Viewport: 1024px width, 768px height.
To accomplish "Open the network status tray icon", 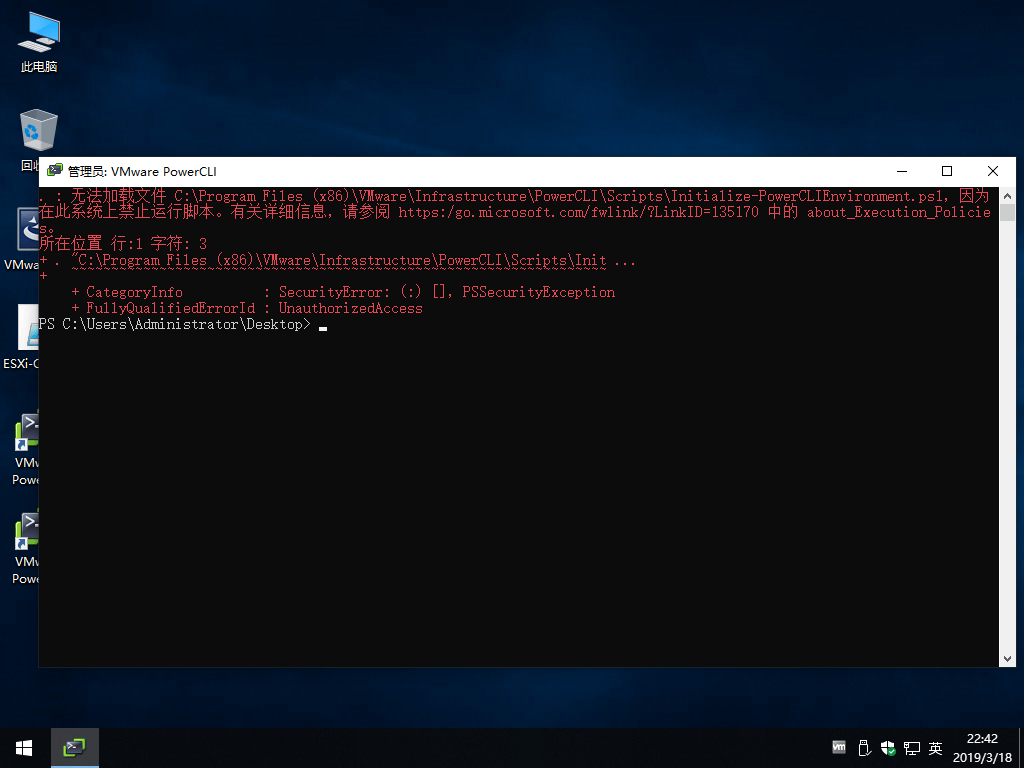I will point(912,748).
